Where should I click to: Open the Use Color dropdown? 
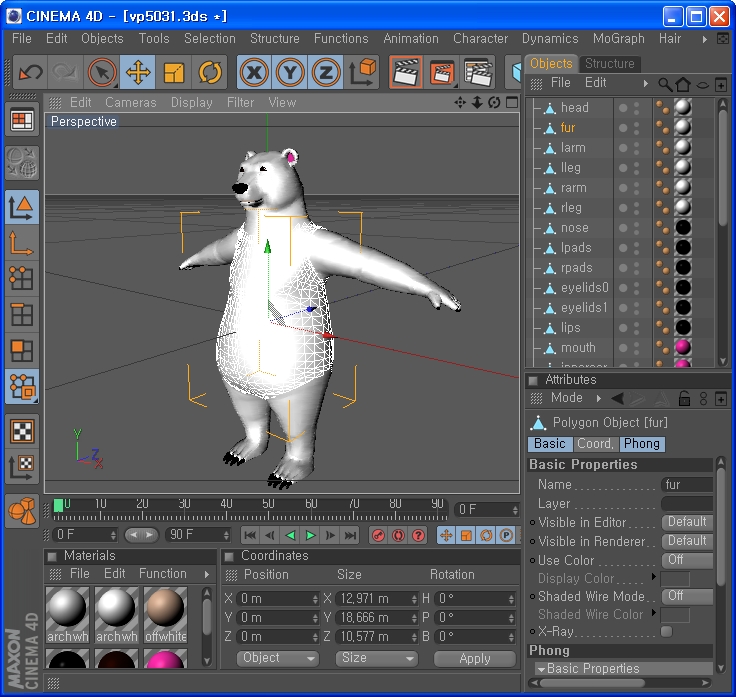tap(687, 560)
